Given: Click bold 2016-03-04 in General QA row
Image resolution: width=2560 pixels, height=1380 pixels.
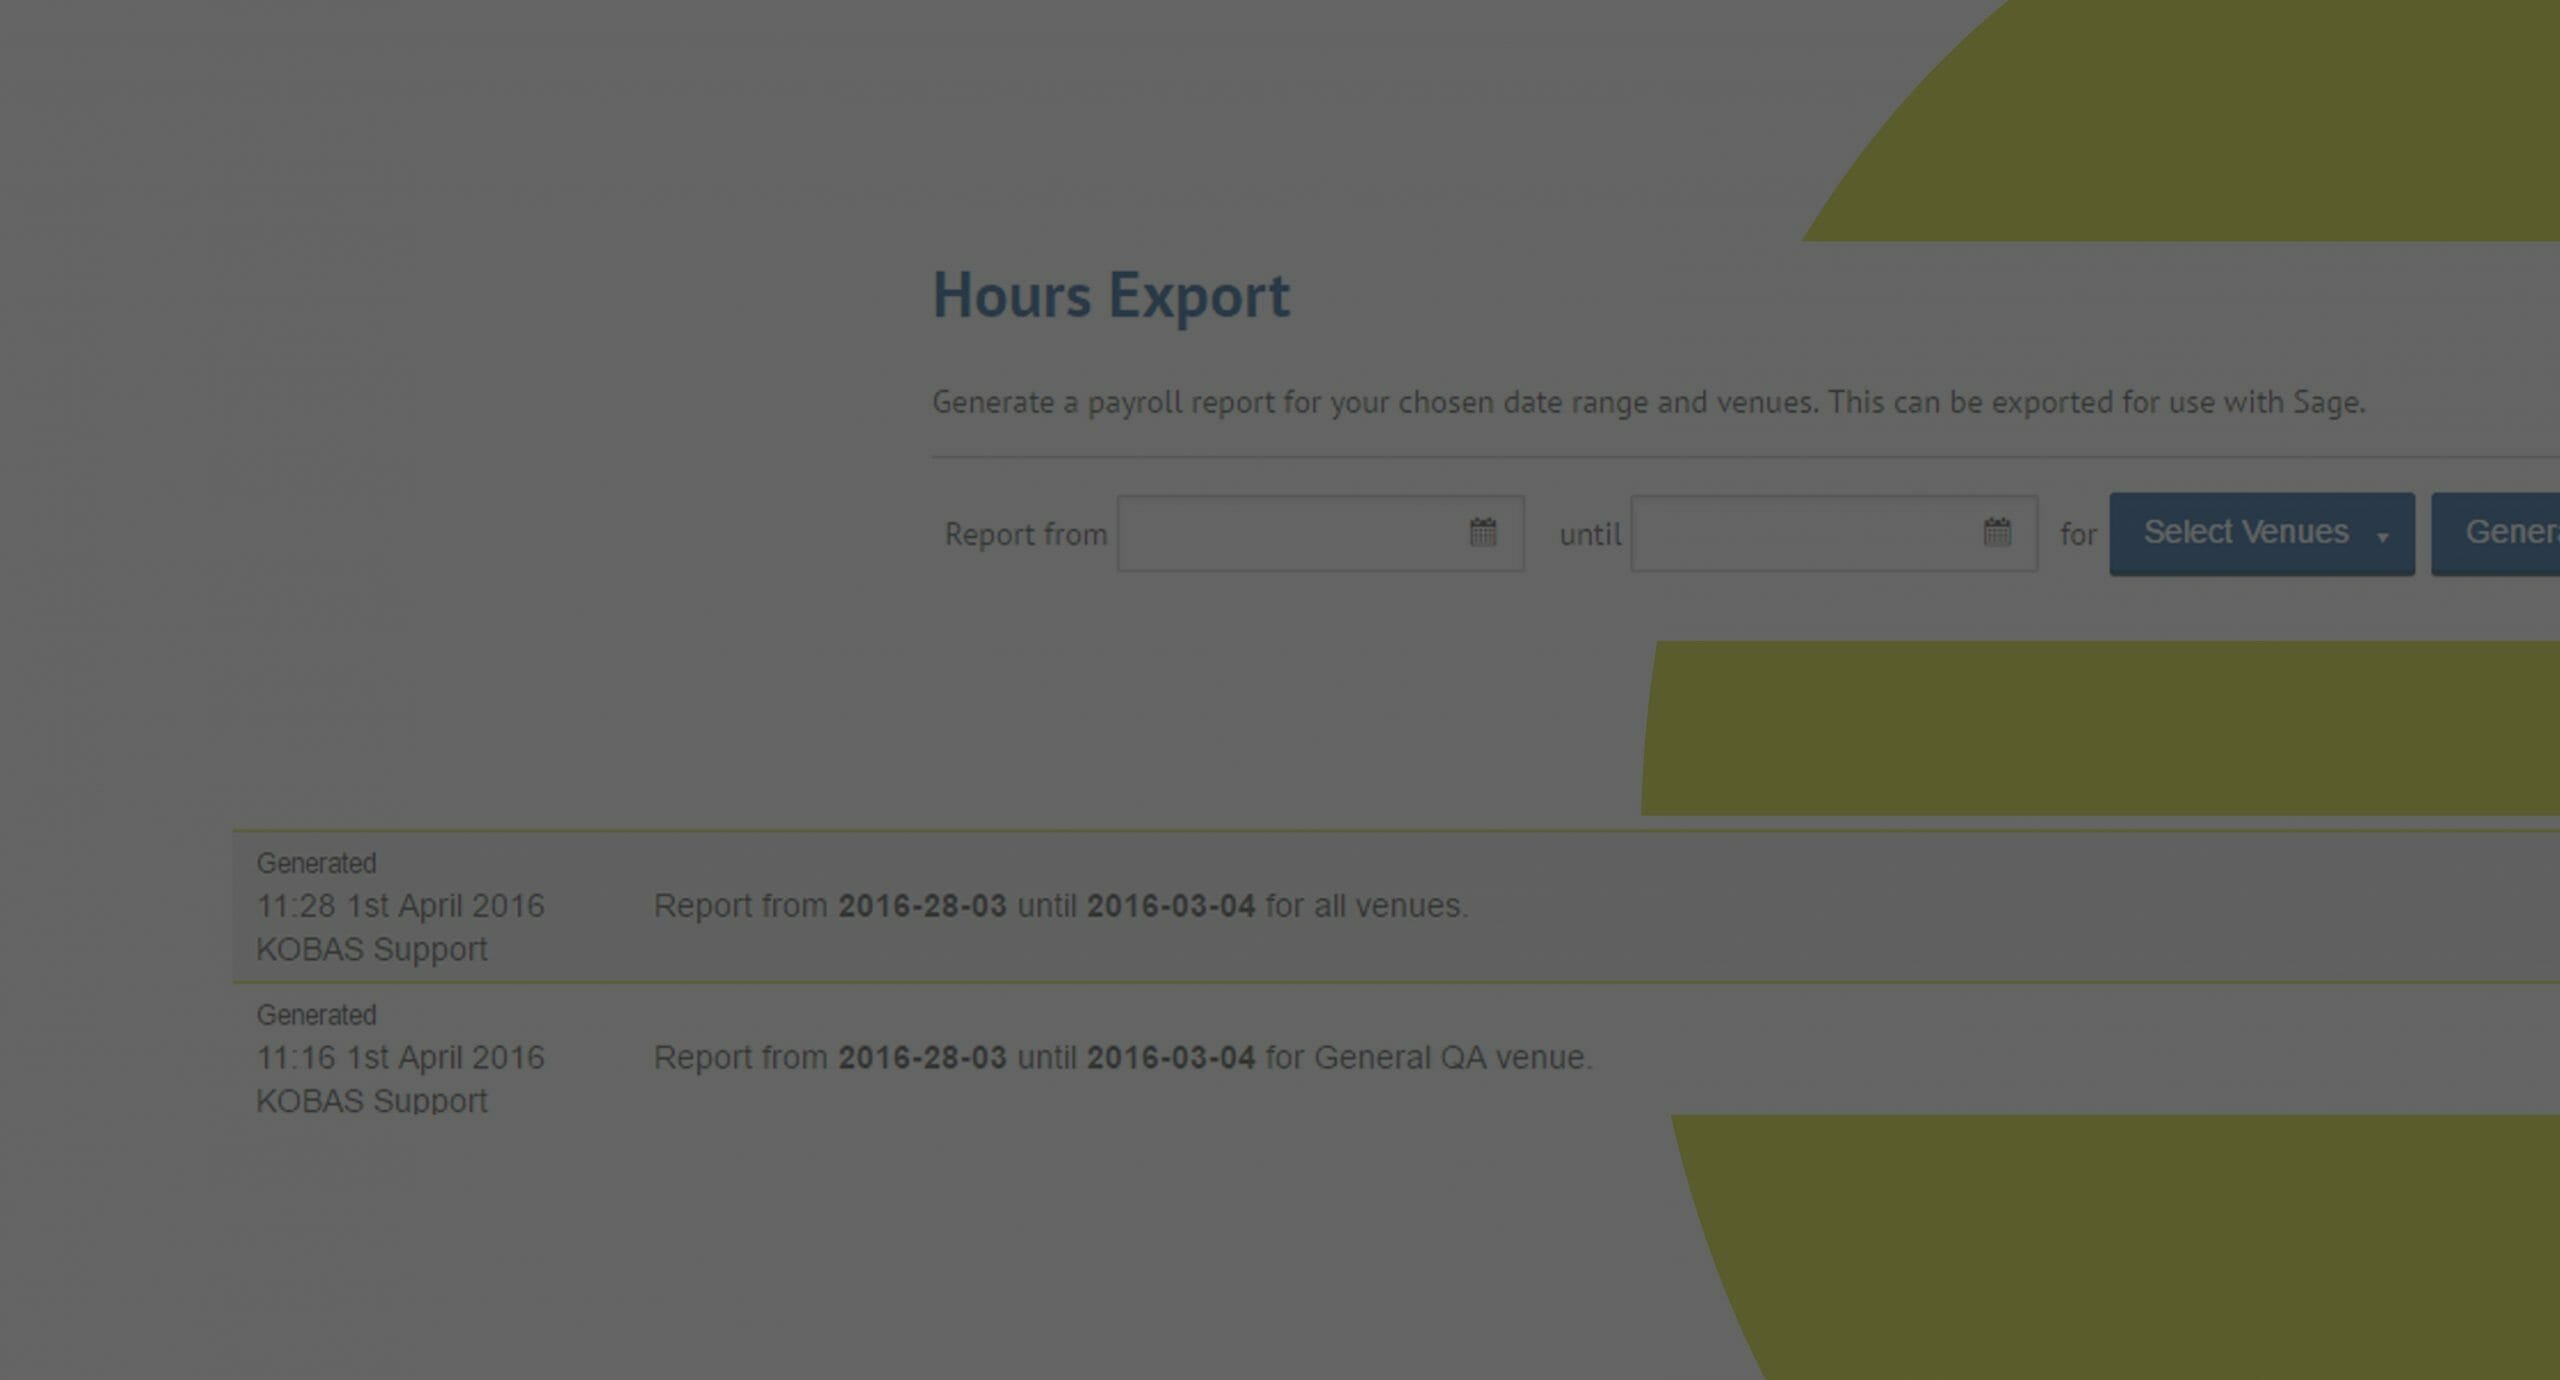Looking at the screenshot, I should coord(1170,1058).
